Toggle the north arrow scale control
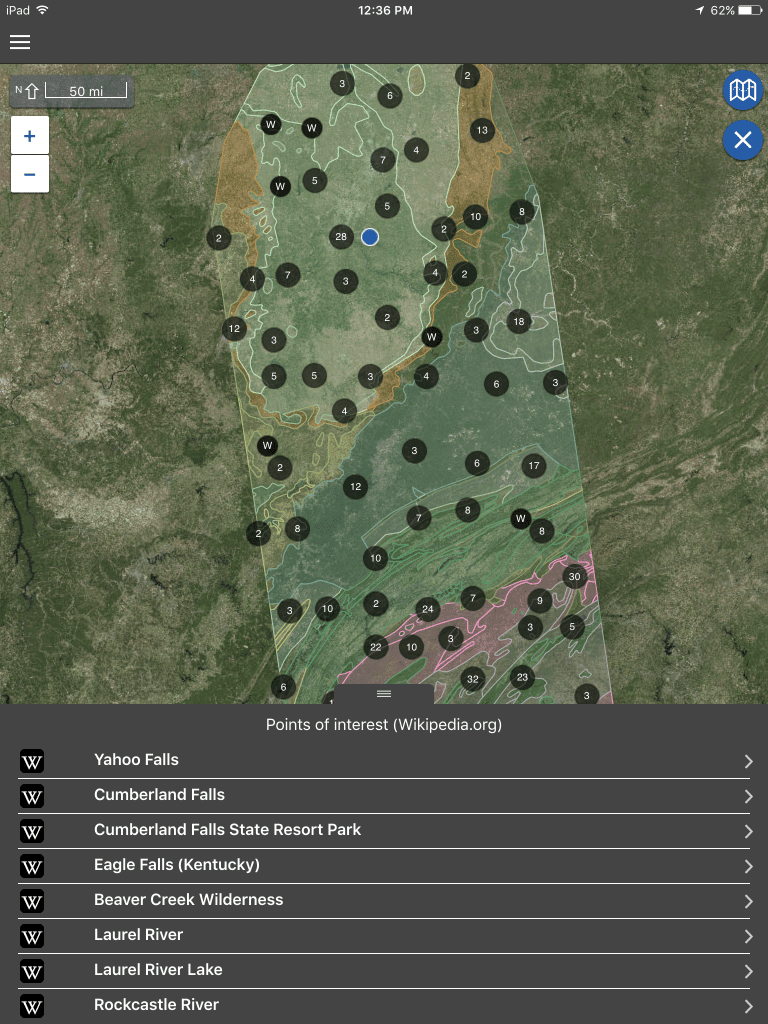This screenshot has height=1024, width=768. [x=72, y=92]
